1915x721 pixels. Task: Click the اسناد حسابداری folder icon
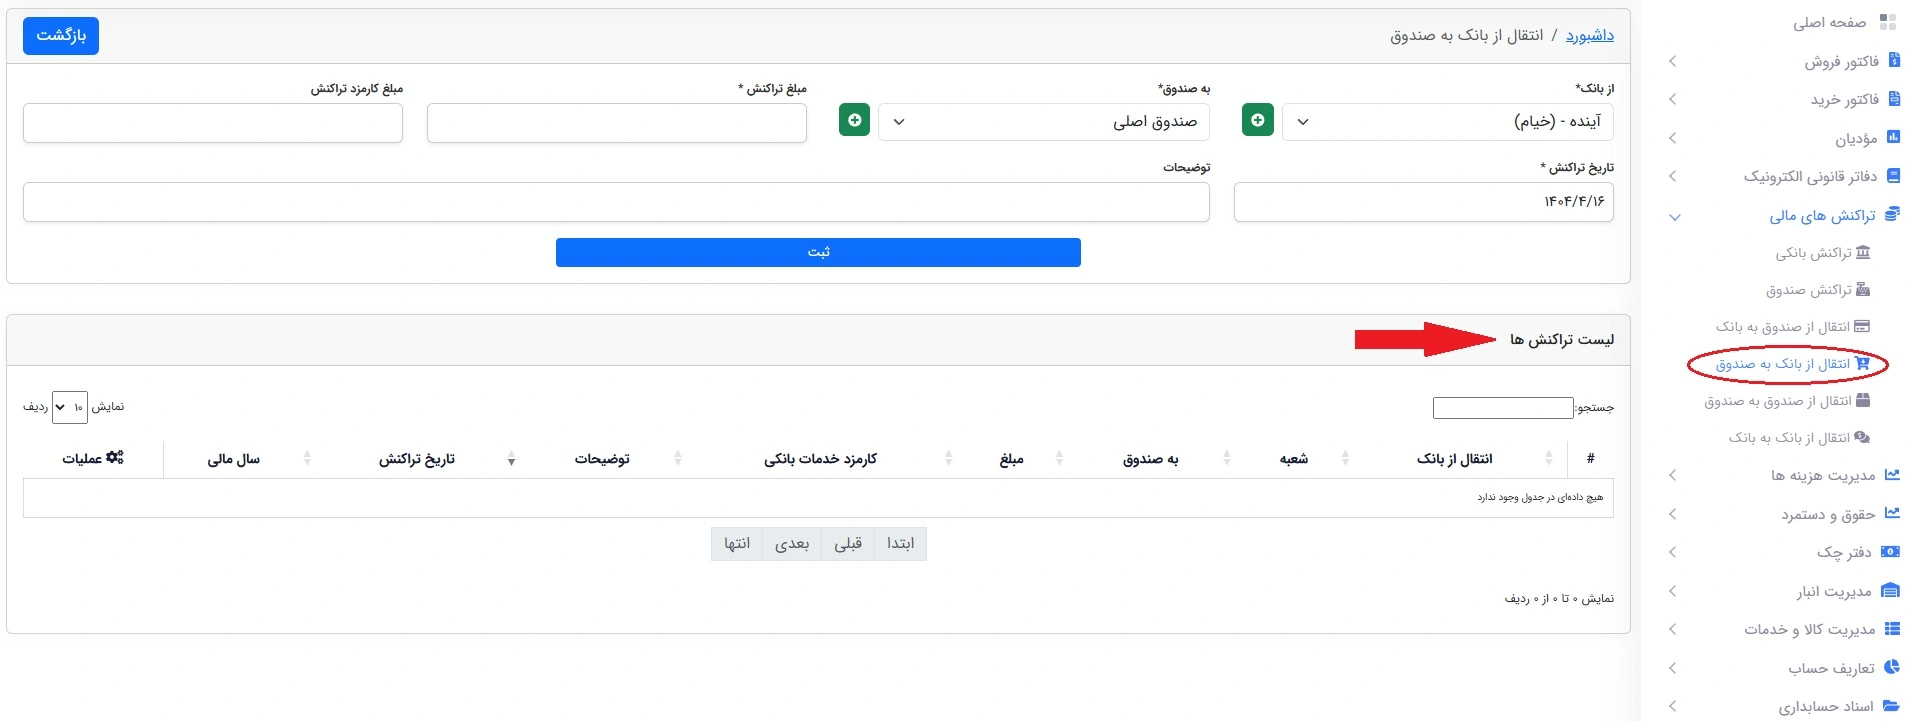(1891, 705)
